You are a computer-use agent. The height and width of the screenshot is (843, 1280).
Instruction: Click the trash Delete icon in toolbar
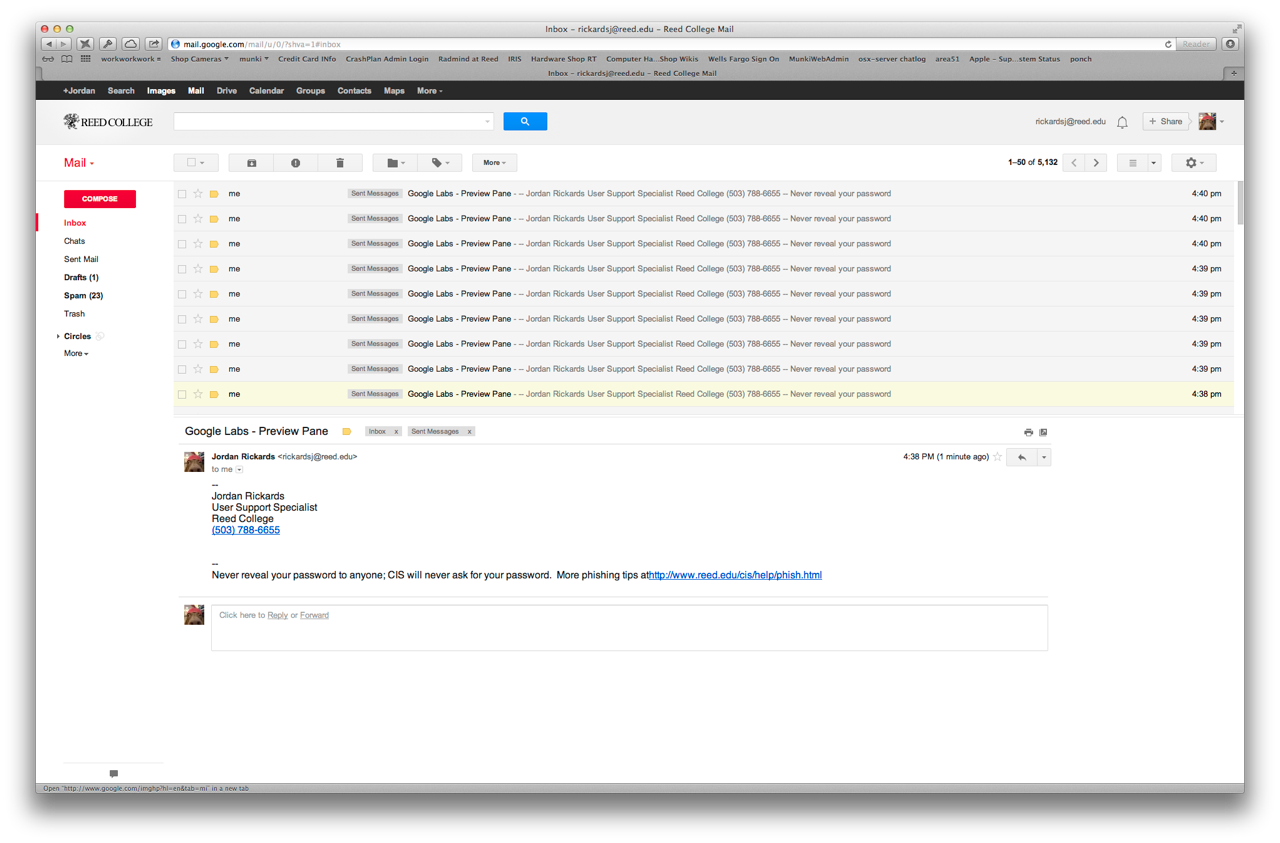pyautogui.click(x=340, y=163)
